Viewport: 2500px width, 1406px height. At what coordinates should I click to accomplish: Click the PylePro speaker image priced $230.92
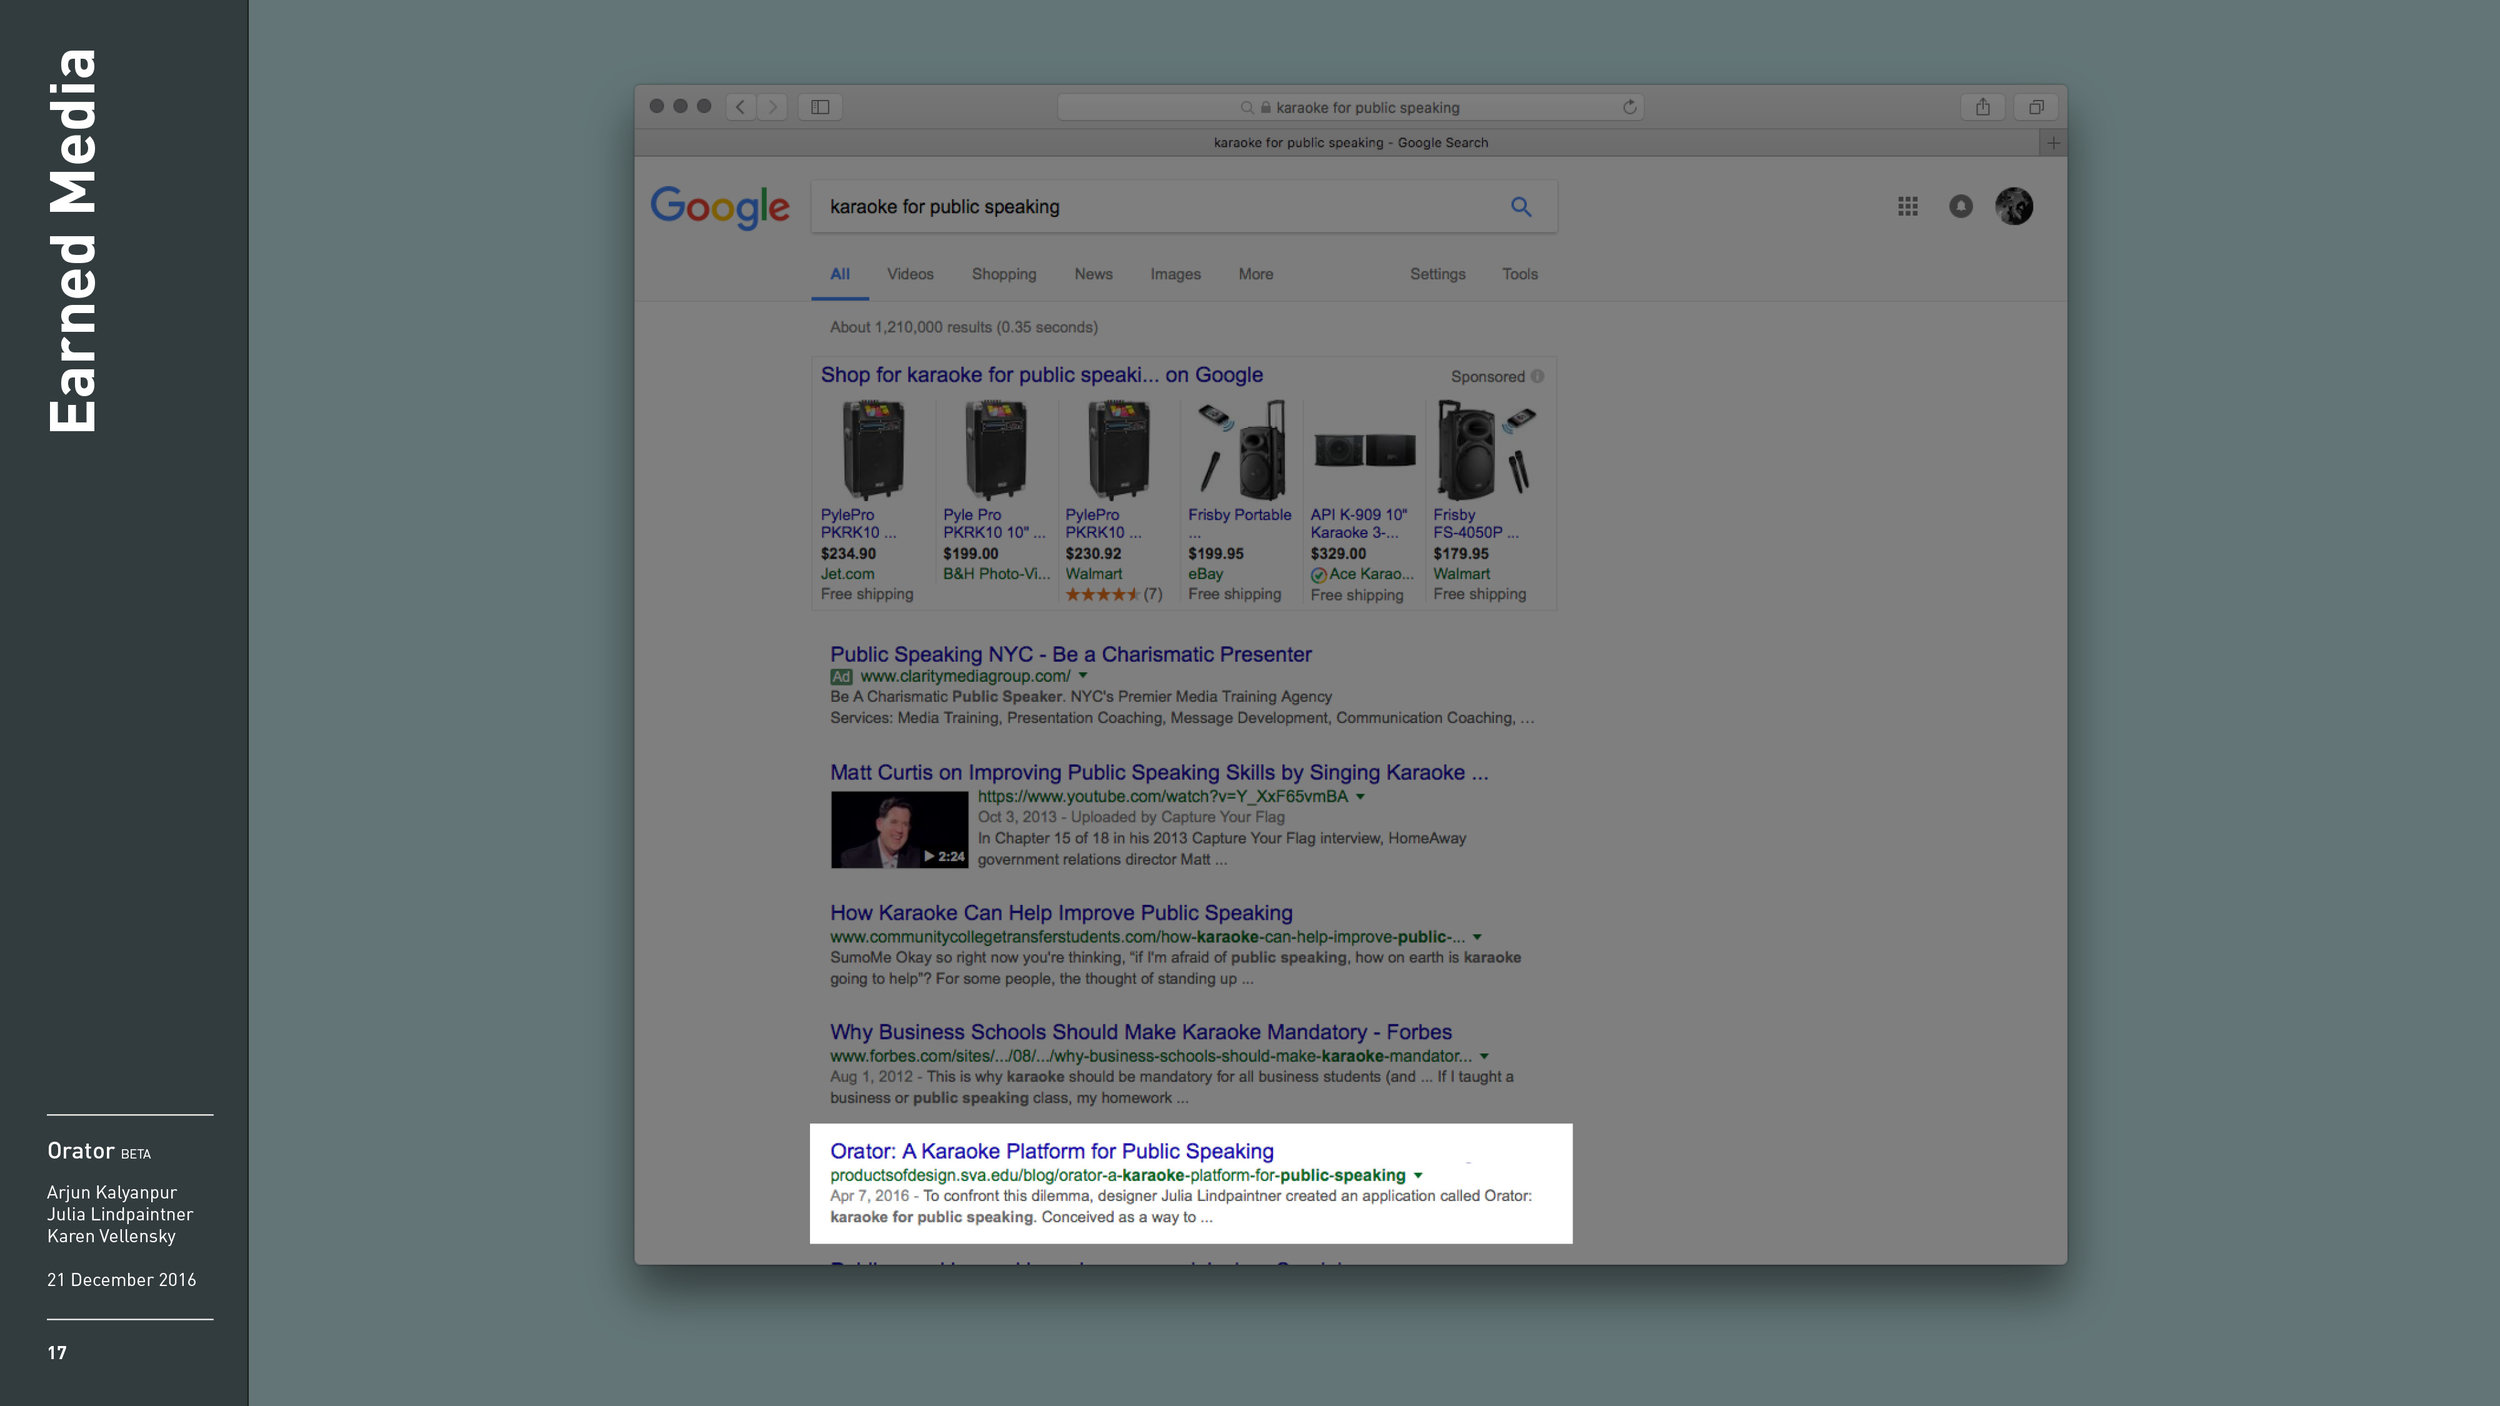click(x=1118, y=450)
